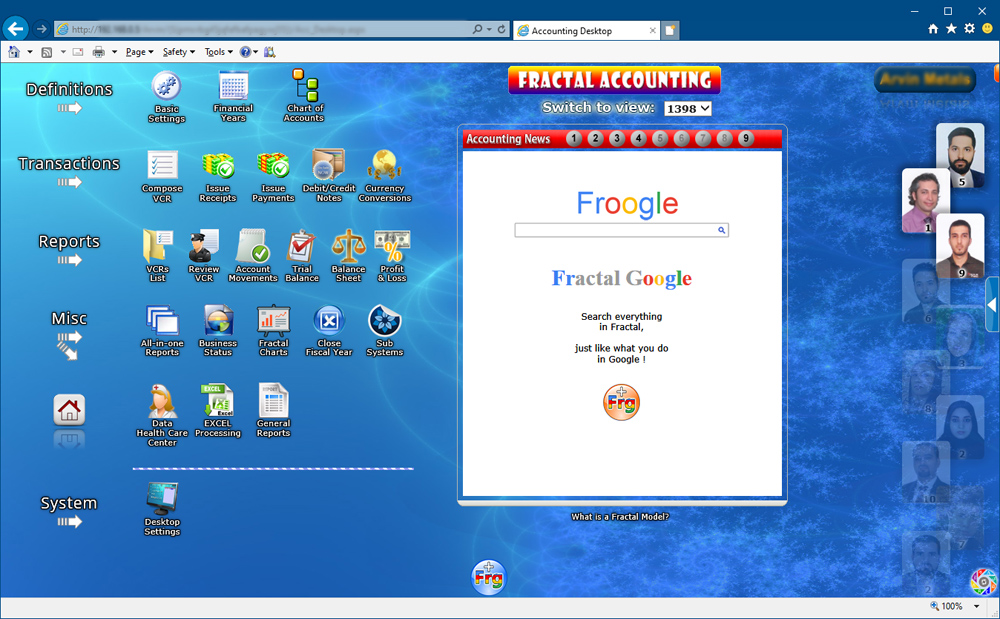Open Fractal Charts icon

point(273,321)
